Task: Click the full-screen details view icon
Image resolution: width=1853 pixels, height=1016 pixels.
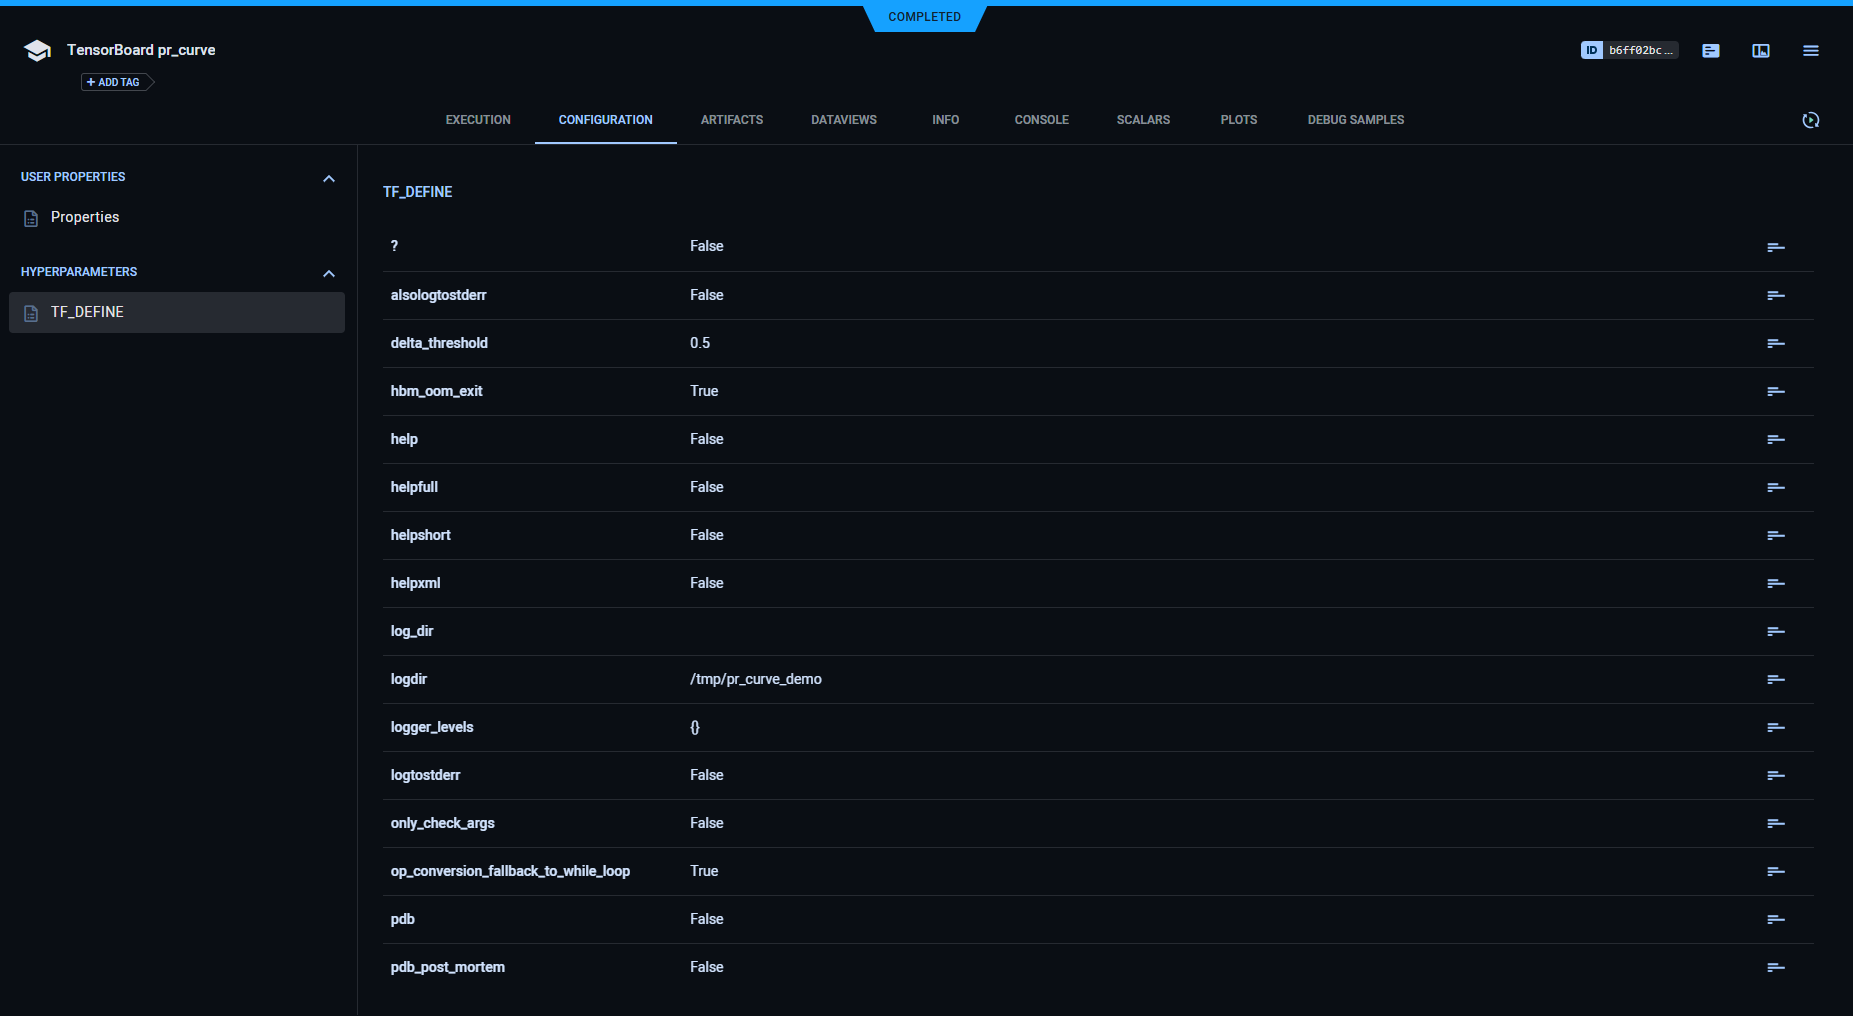Action: pos(1760,51)
